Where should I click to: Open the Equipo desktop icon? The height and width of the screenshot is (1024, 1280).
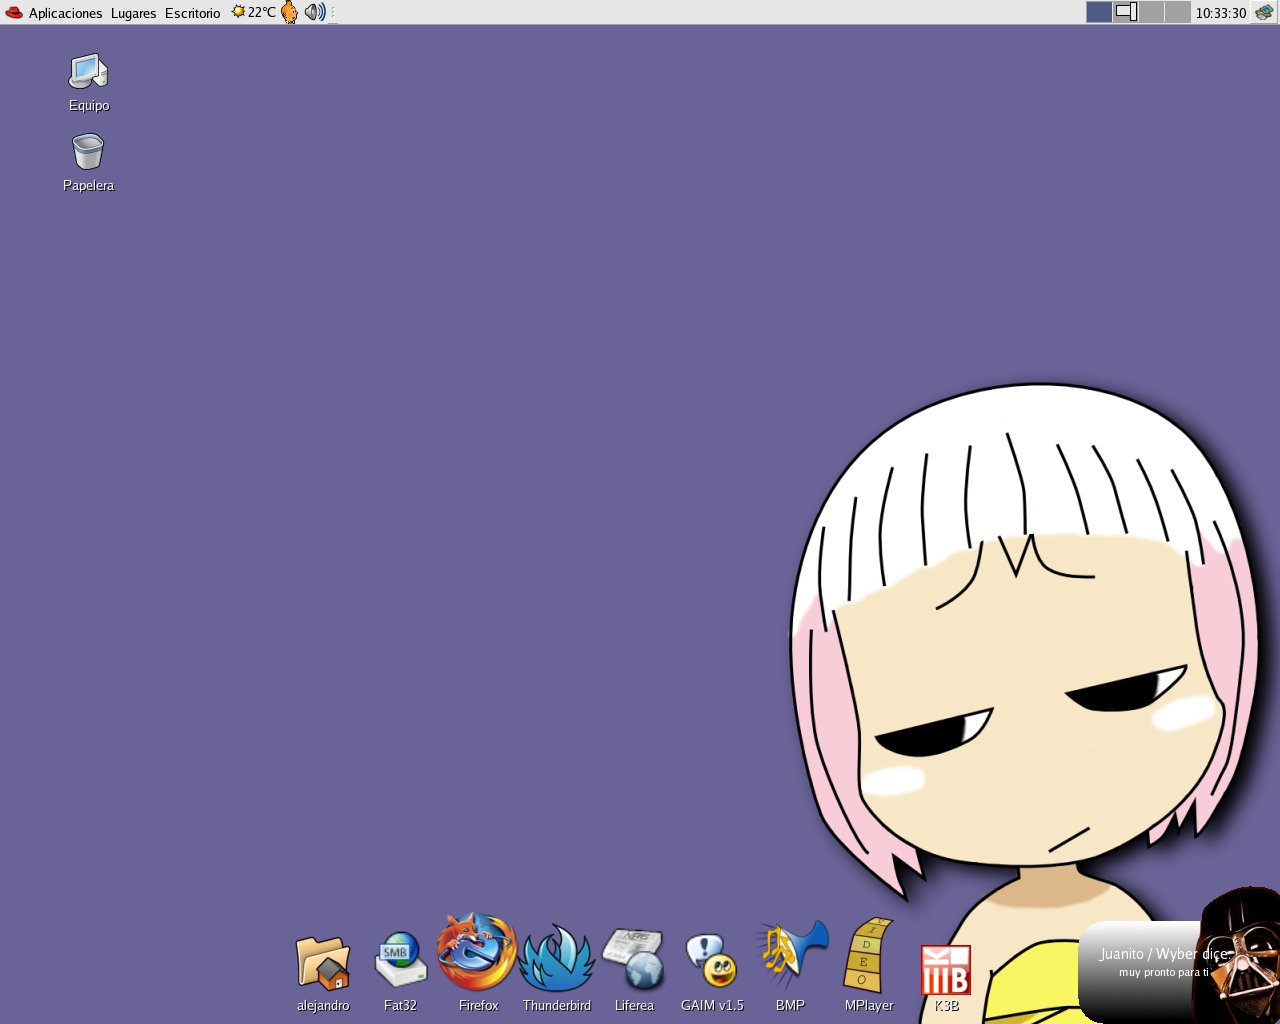coord(88,82)
